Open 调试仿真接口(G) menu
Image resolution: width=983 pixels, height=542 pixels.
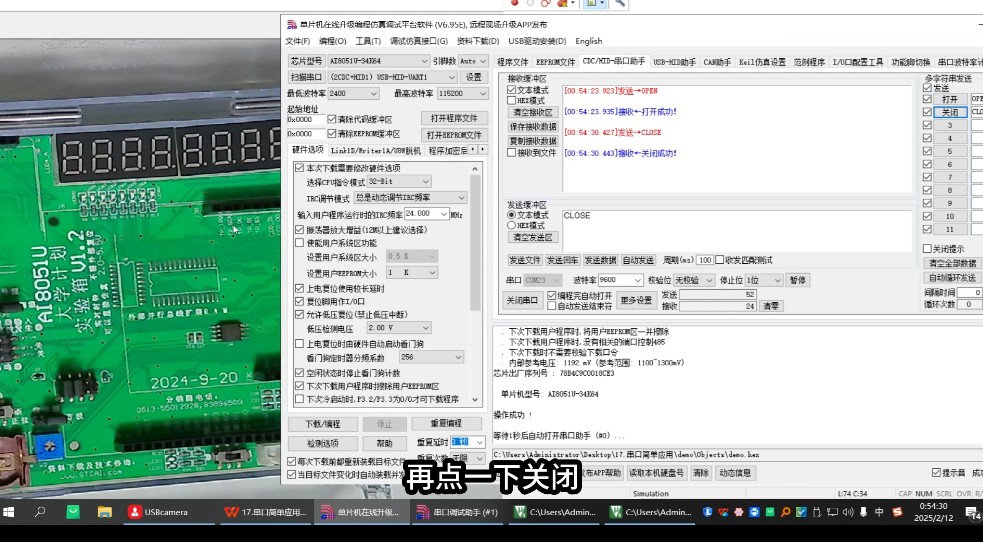tap(419, 41)
